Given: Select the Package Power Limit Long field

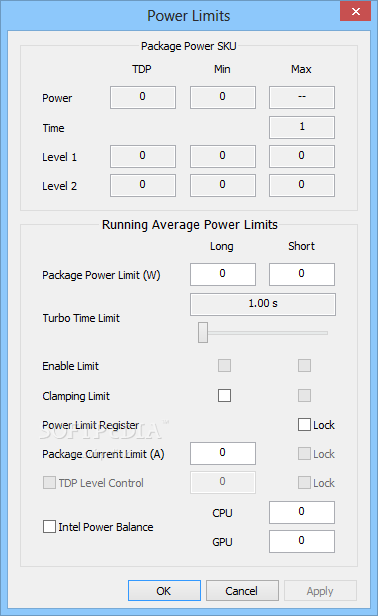Looking at the screenshot, I should (223, 274).
